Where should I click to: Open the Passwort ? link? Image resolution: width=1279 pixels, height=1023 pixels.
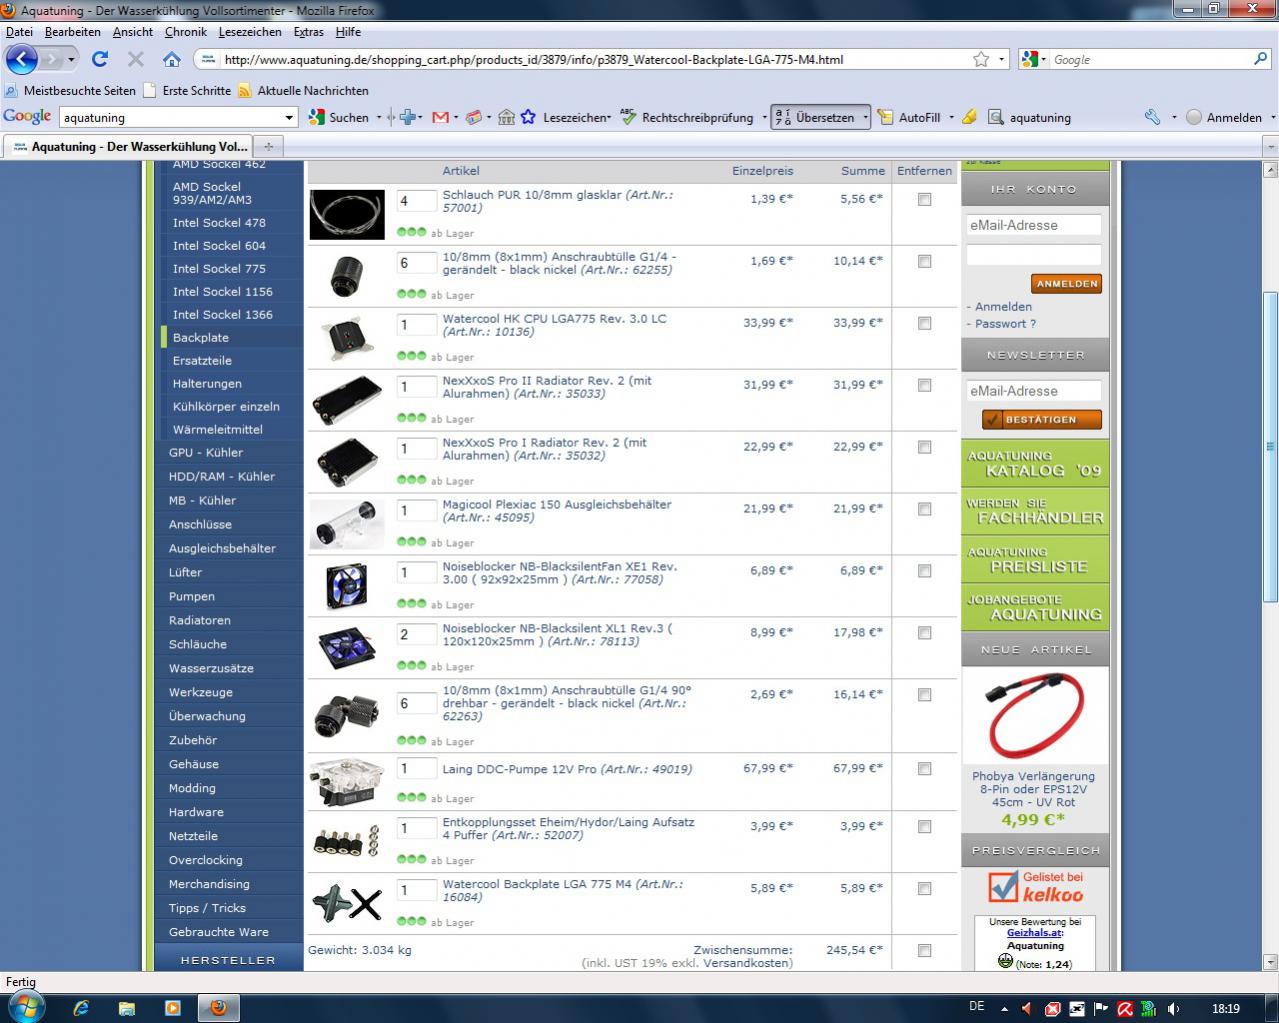click(x=1005, y=323)
